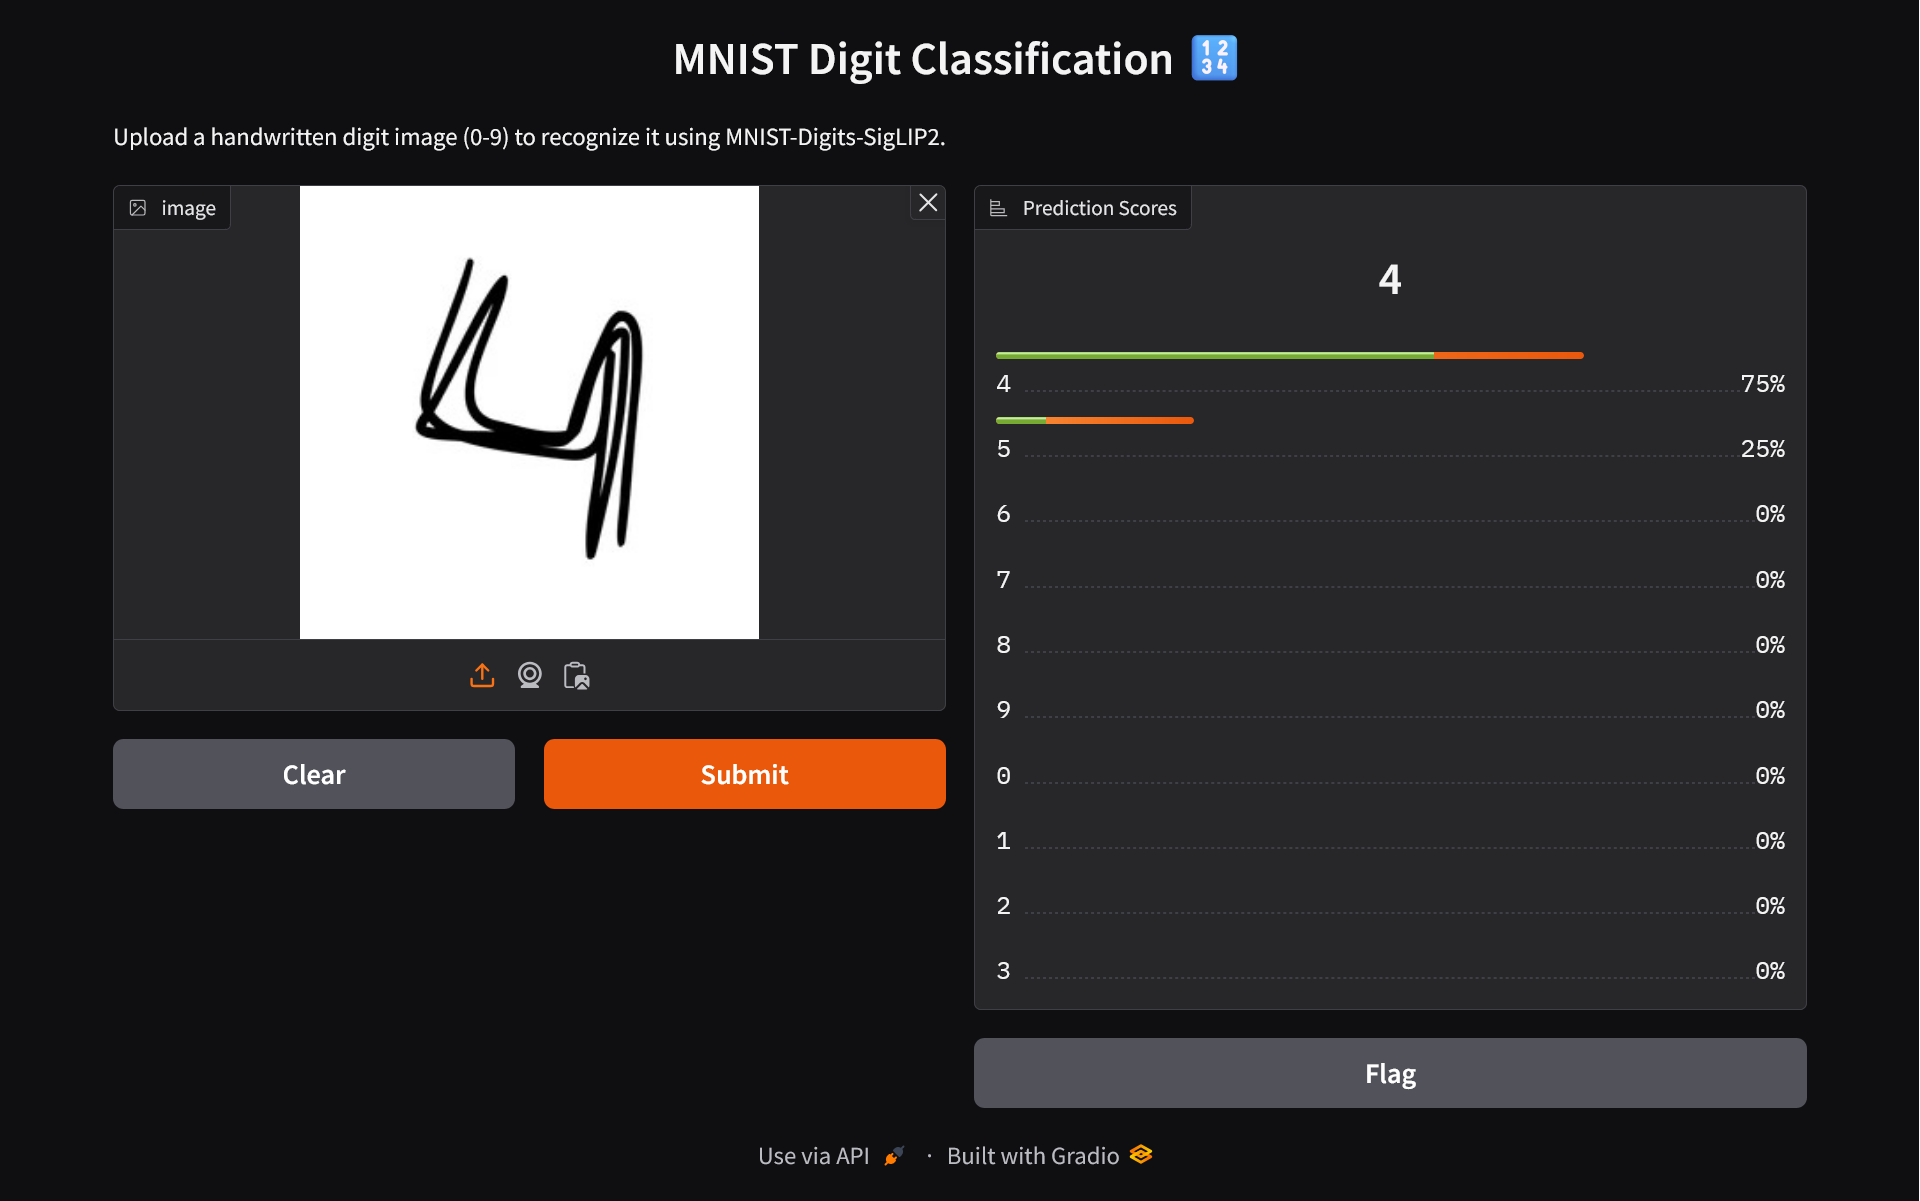Image resolution: width=1920 pixels, height=1201 pixels.
Task: Click the numbers emoji in the title
Action: tap(1214, 58)
